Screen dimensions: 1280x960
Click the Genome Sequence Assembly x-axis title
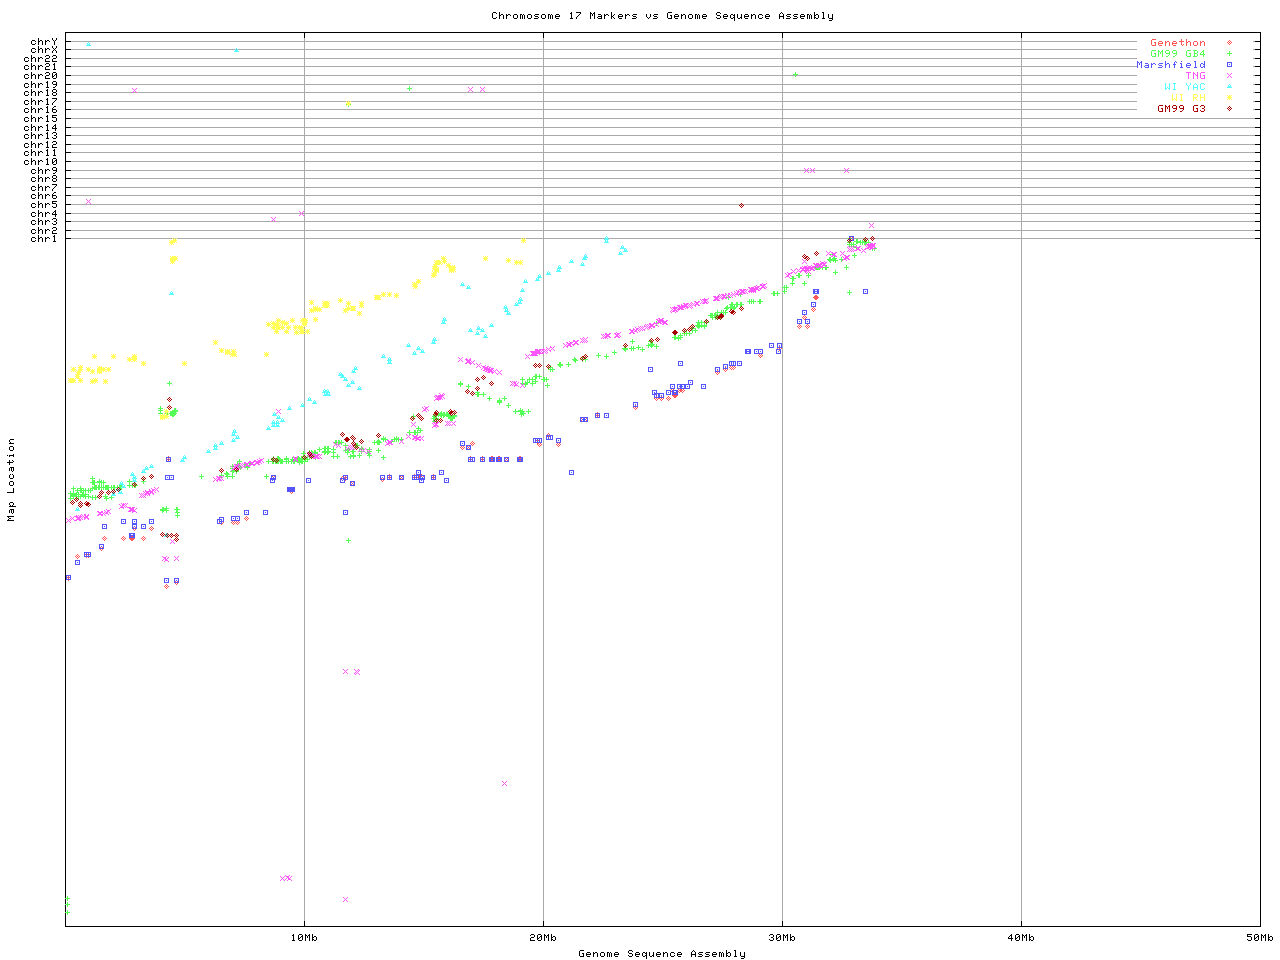662,954
